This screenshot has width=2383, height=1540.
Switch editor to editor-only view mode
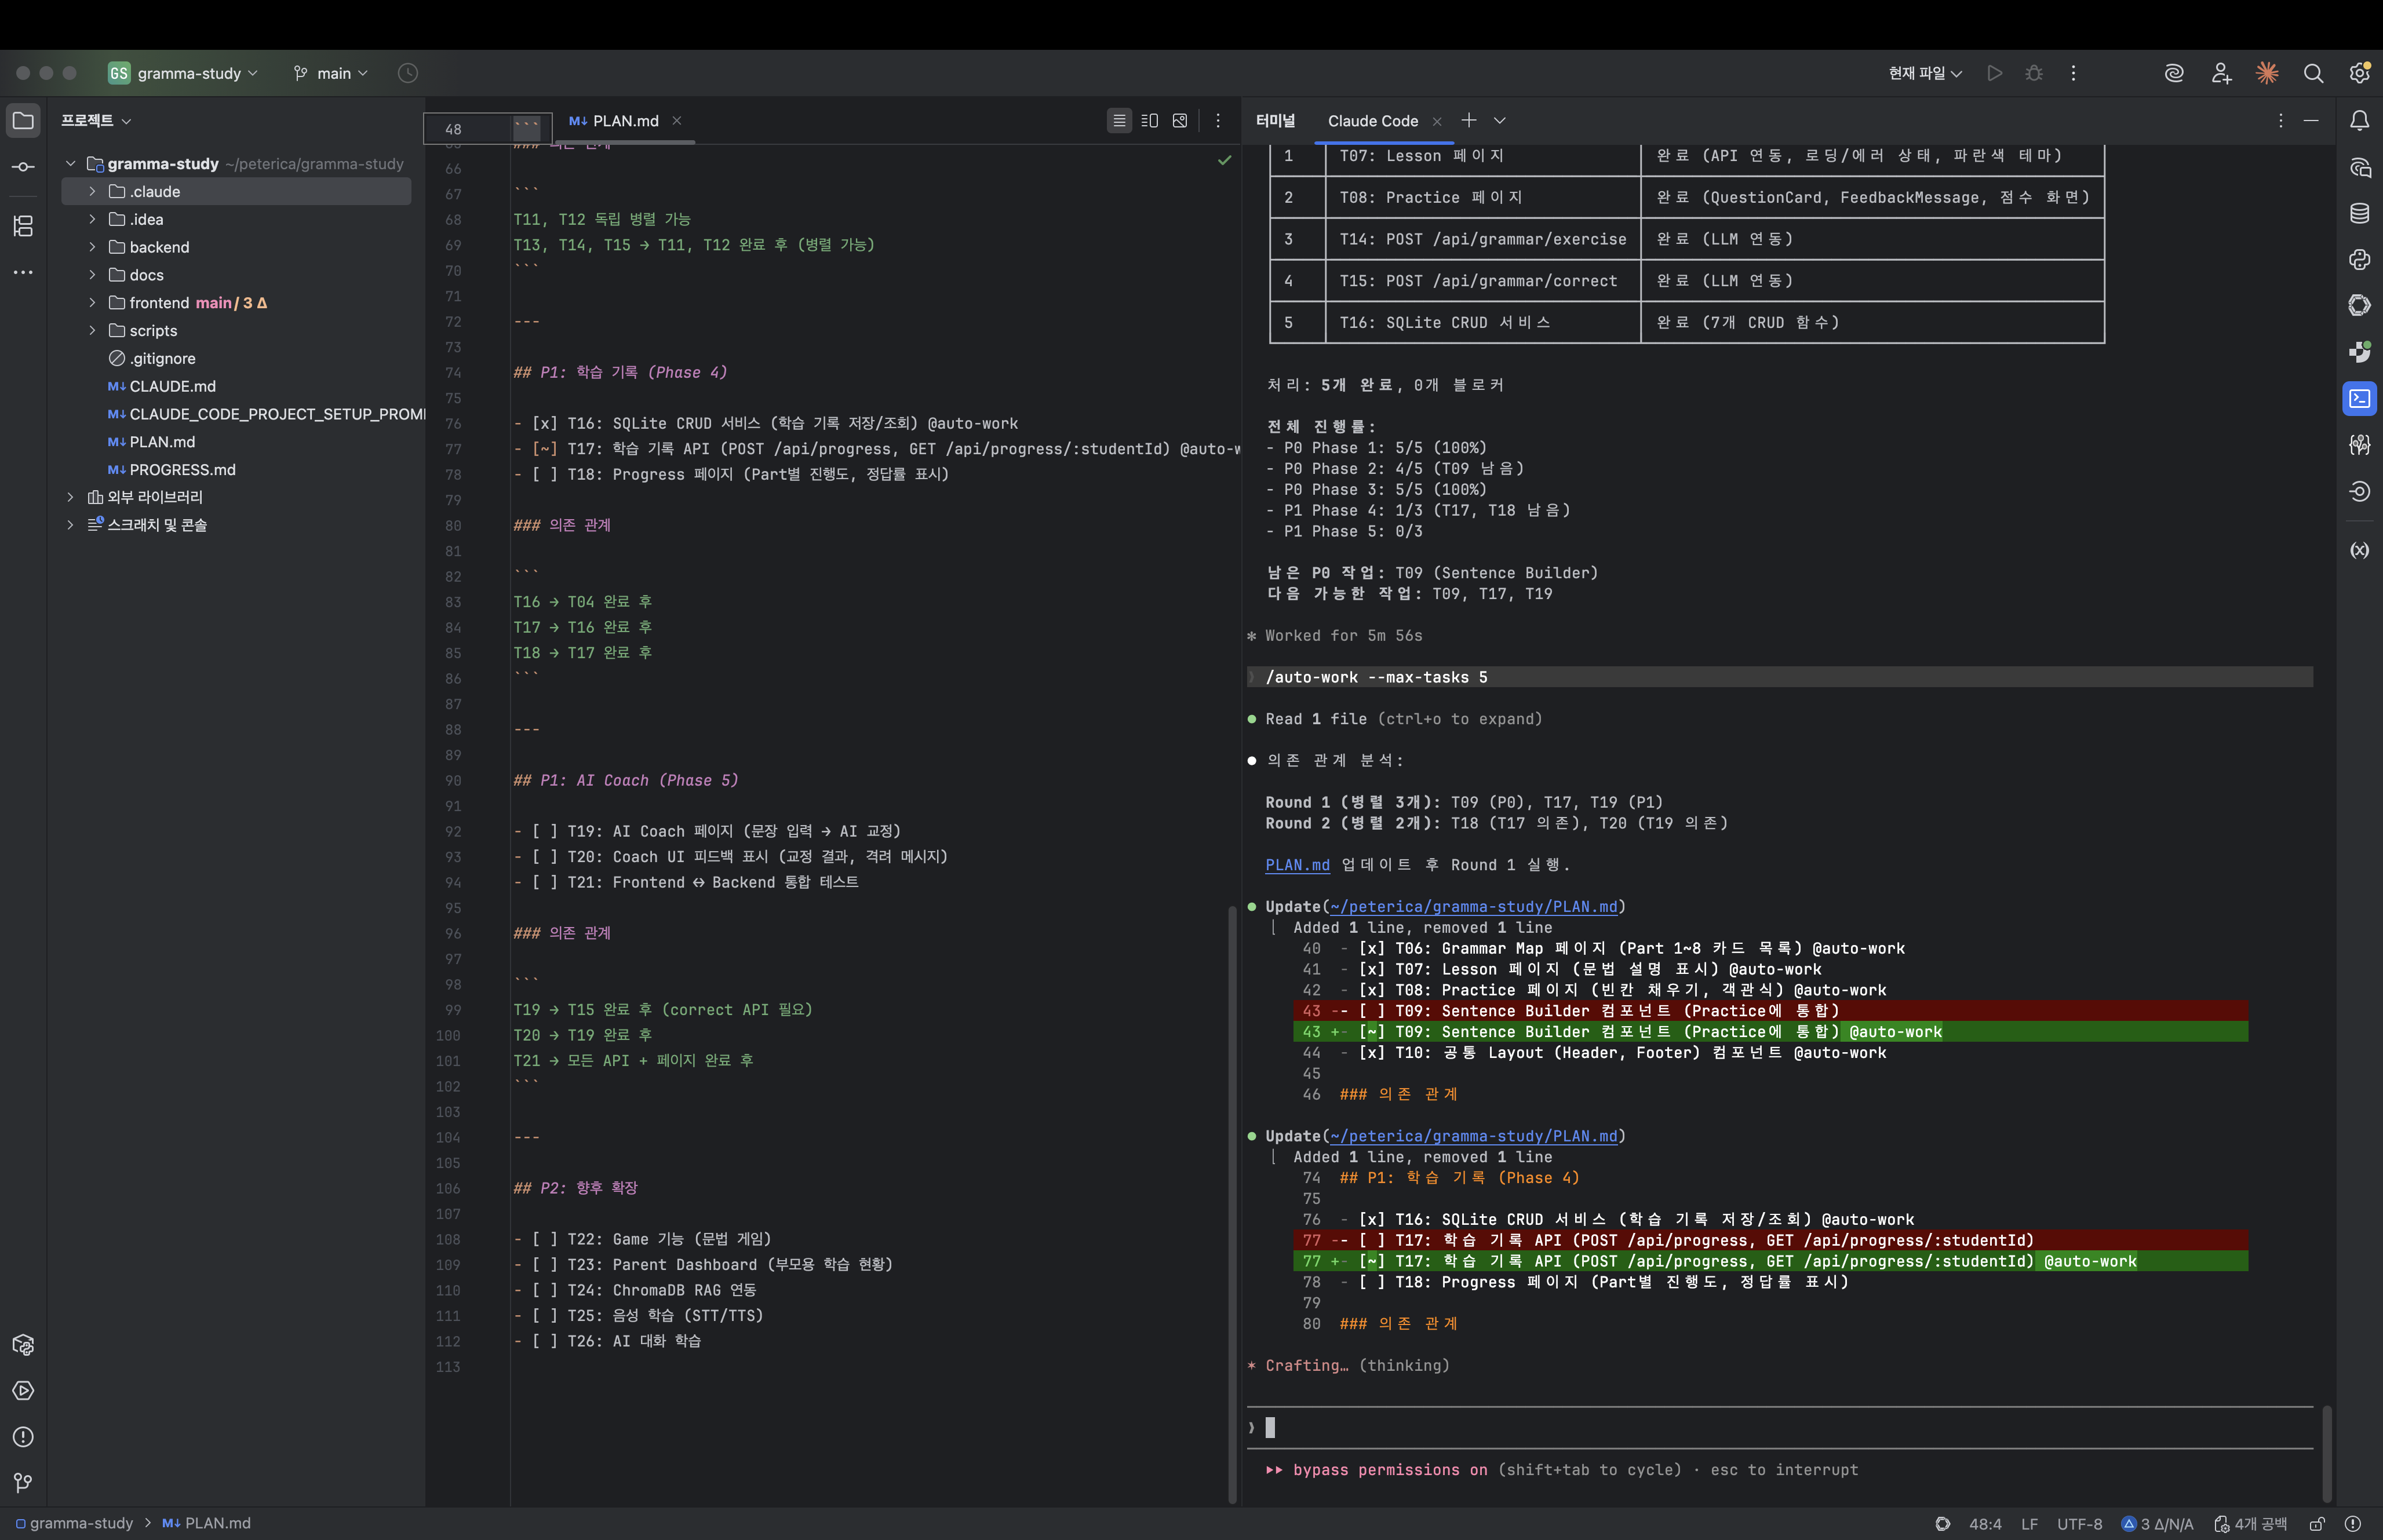[1119, 121]
